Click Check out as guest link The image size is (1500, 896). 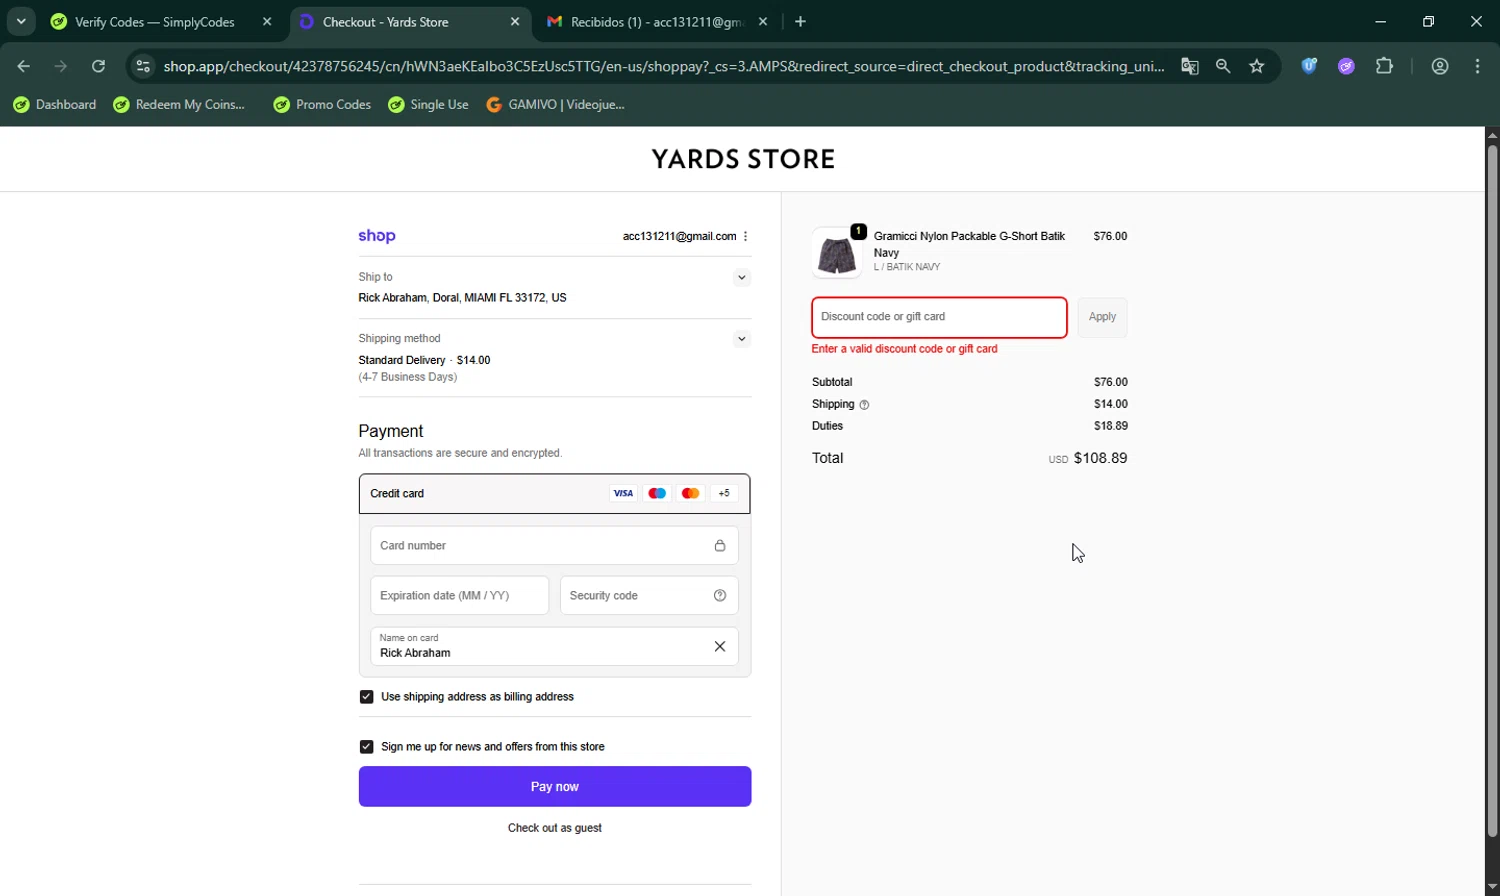[555, 828]
